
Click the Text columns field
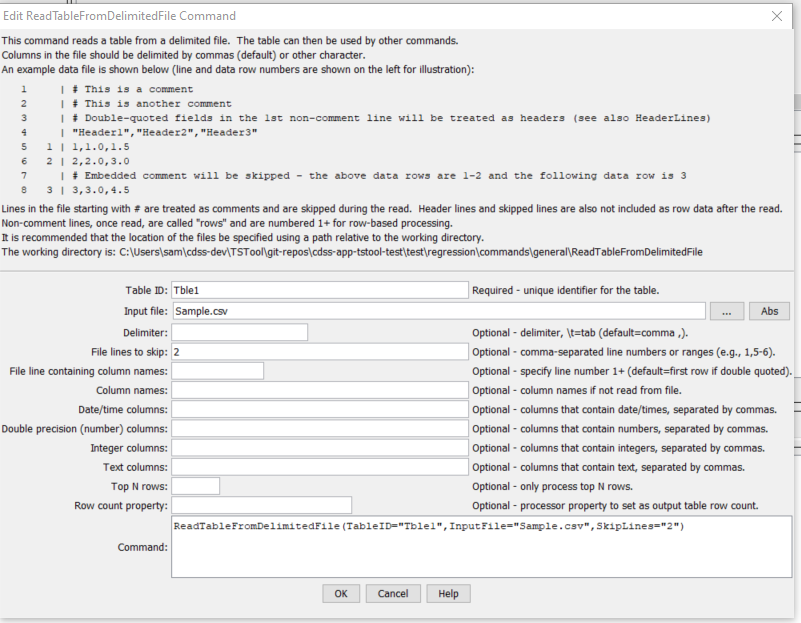320,467
